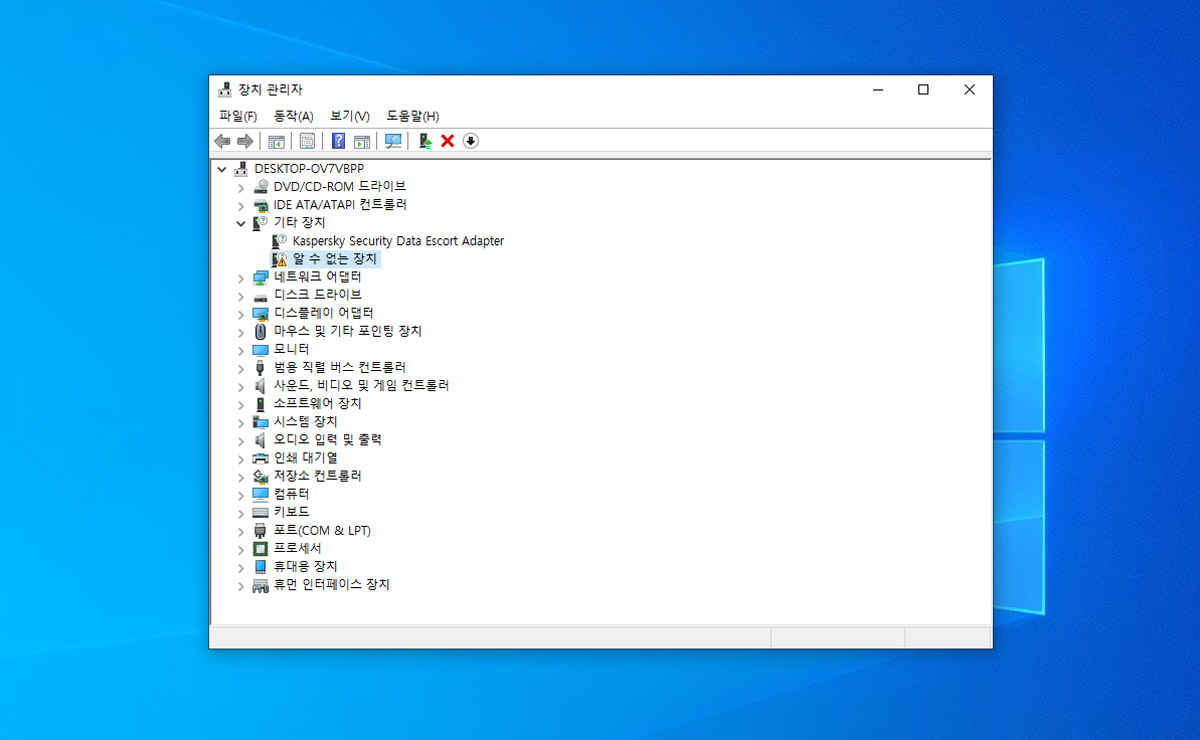The width and height of the screenshot is (1200, 740).
Task: Click the 디스플레이 어댑터 icon
Action: pos(261,313)
